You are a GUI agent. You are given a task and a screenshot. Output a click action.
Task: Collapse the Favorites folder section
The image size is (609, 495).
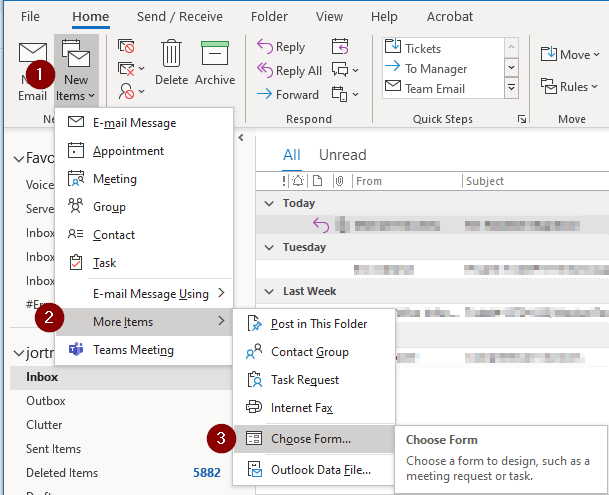click(x=18, y=159)
